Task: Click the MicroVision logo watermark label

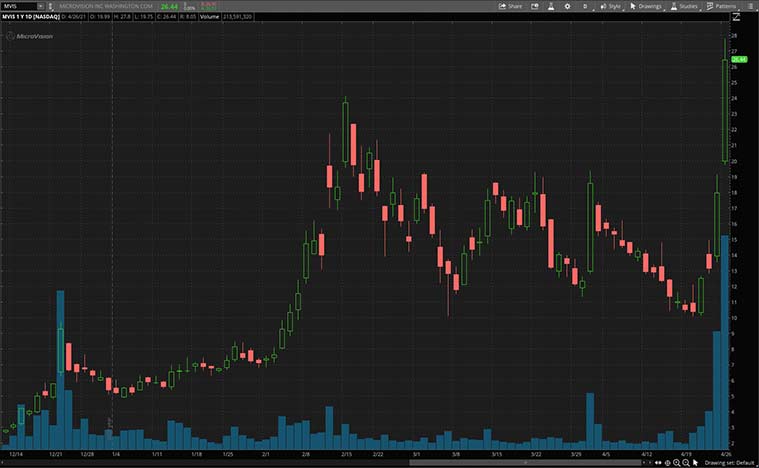Action: coord(30,36)
